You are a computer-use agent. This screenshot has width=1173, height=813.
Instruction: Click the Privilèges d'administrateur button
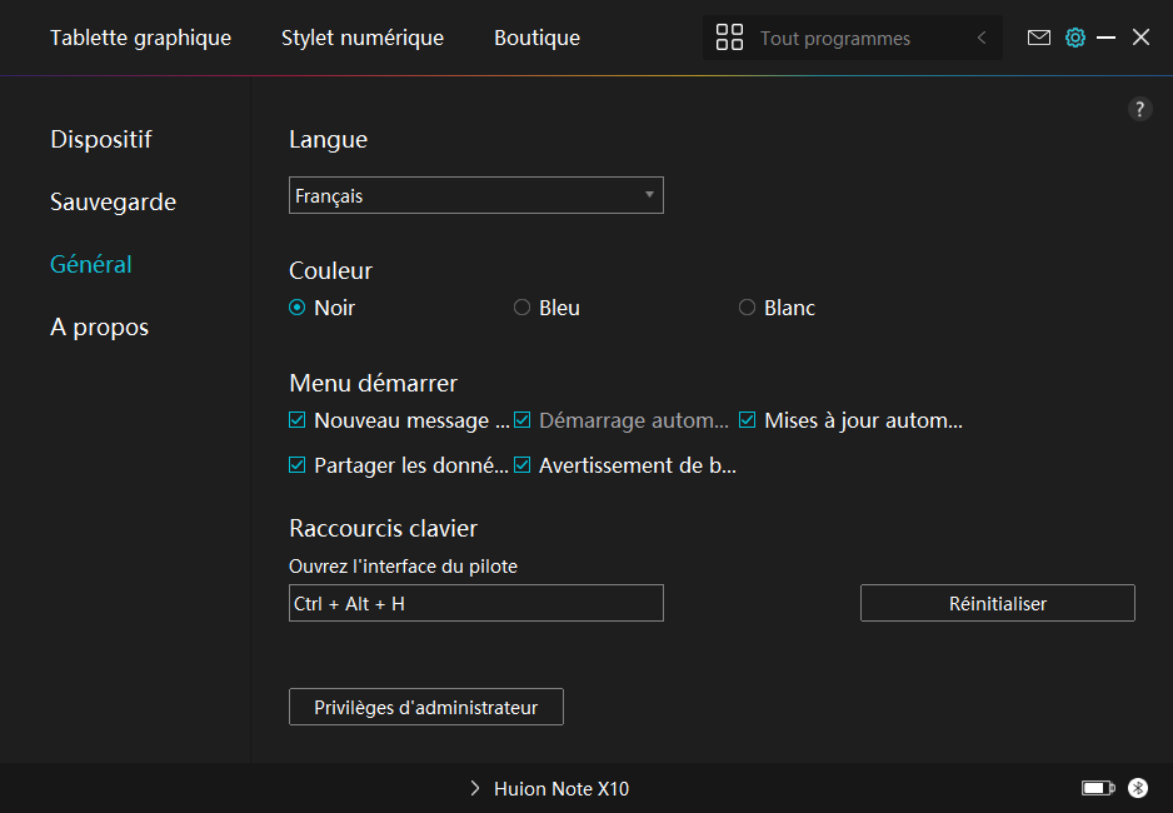pyautogui.click(x=426, y=707)
